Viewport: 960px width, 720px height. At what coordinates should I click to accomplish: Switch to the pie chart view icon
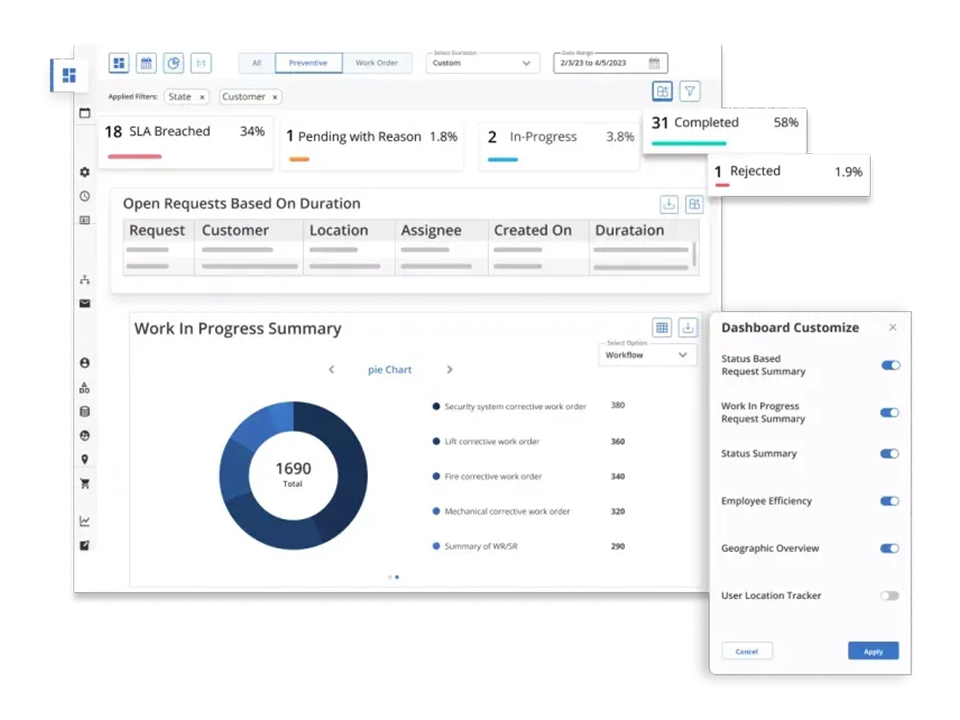173,63
